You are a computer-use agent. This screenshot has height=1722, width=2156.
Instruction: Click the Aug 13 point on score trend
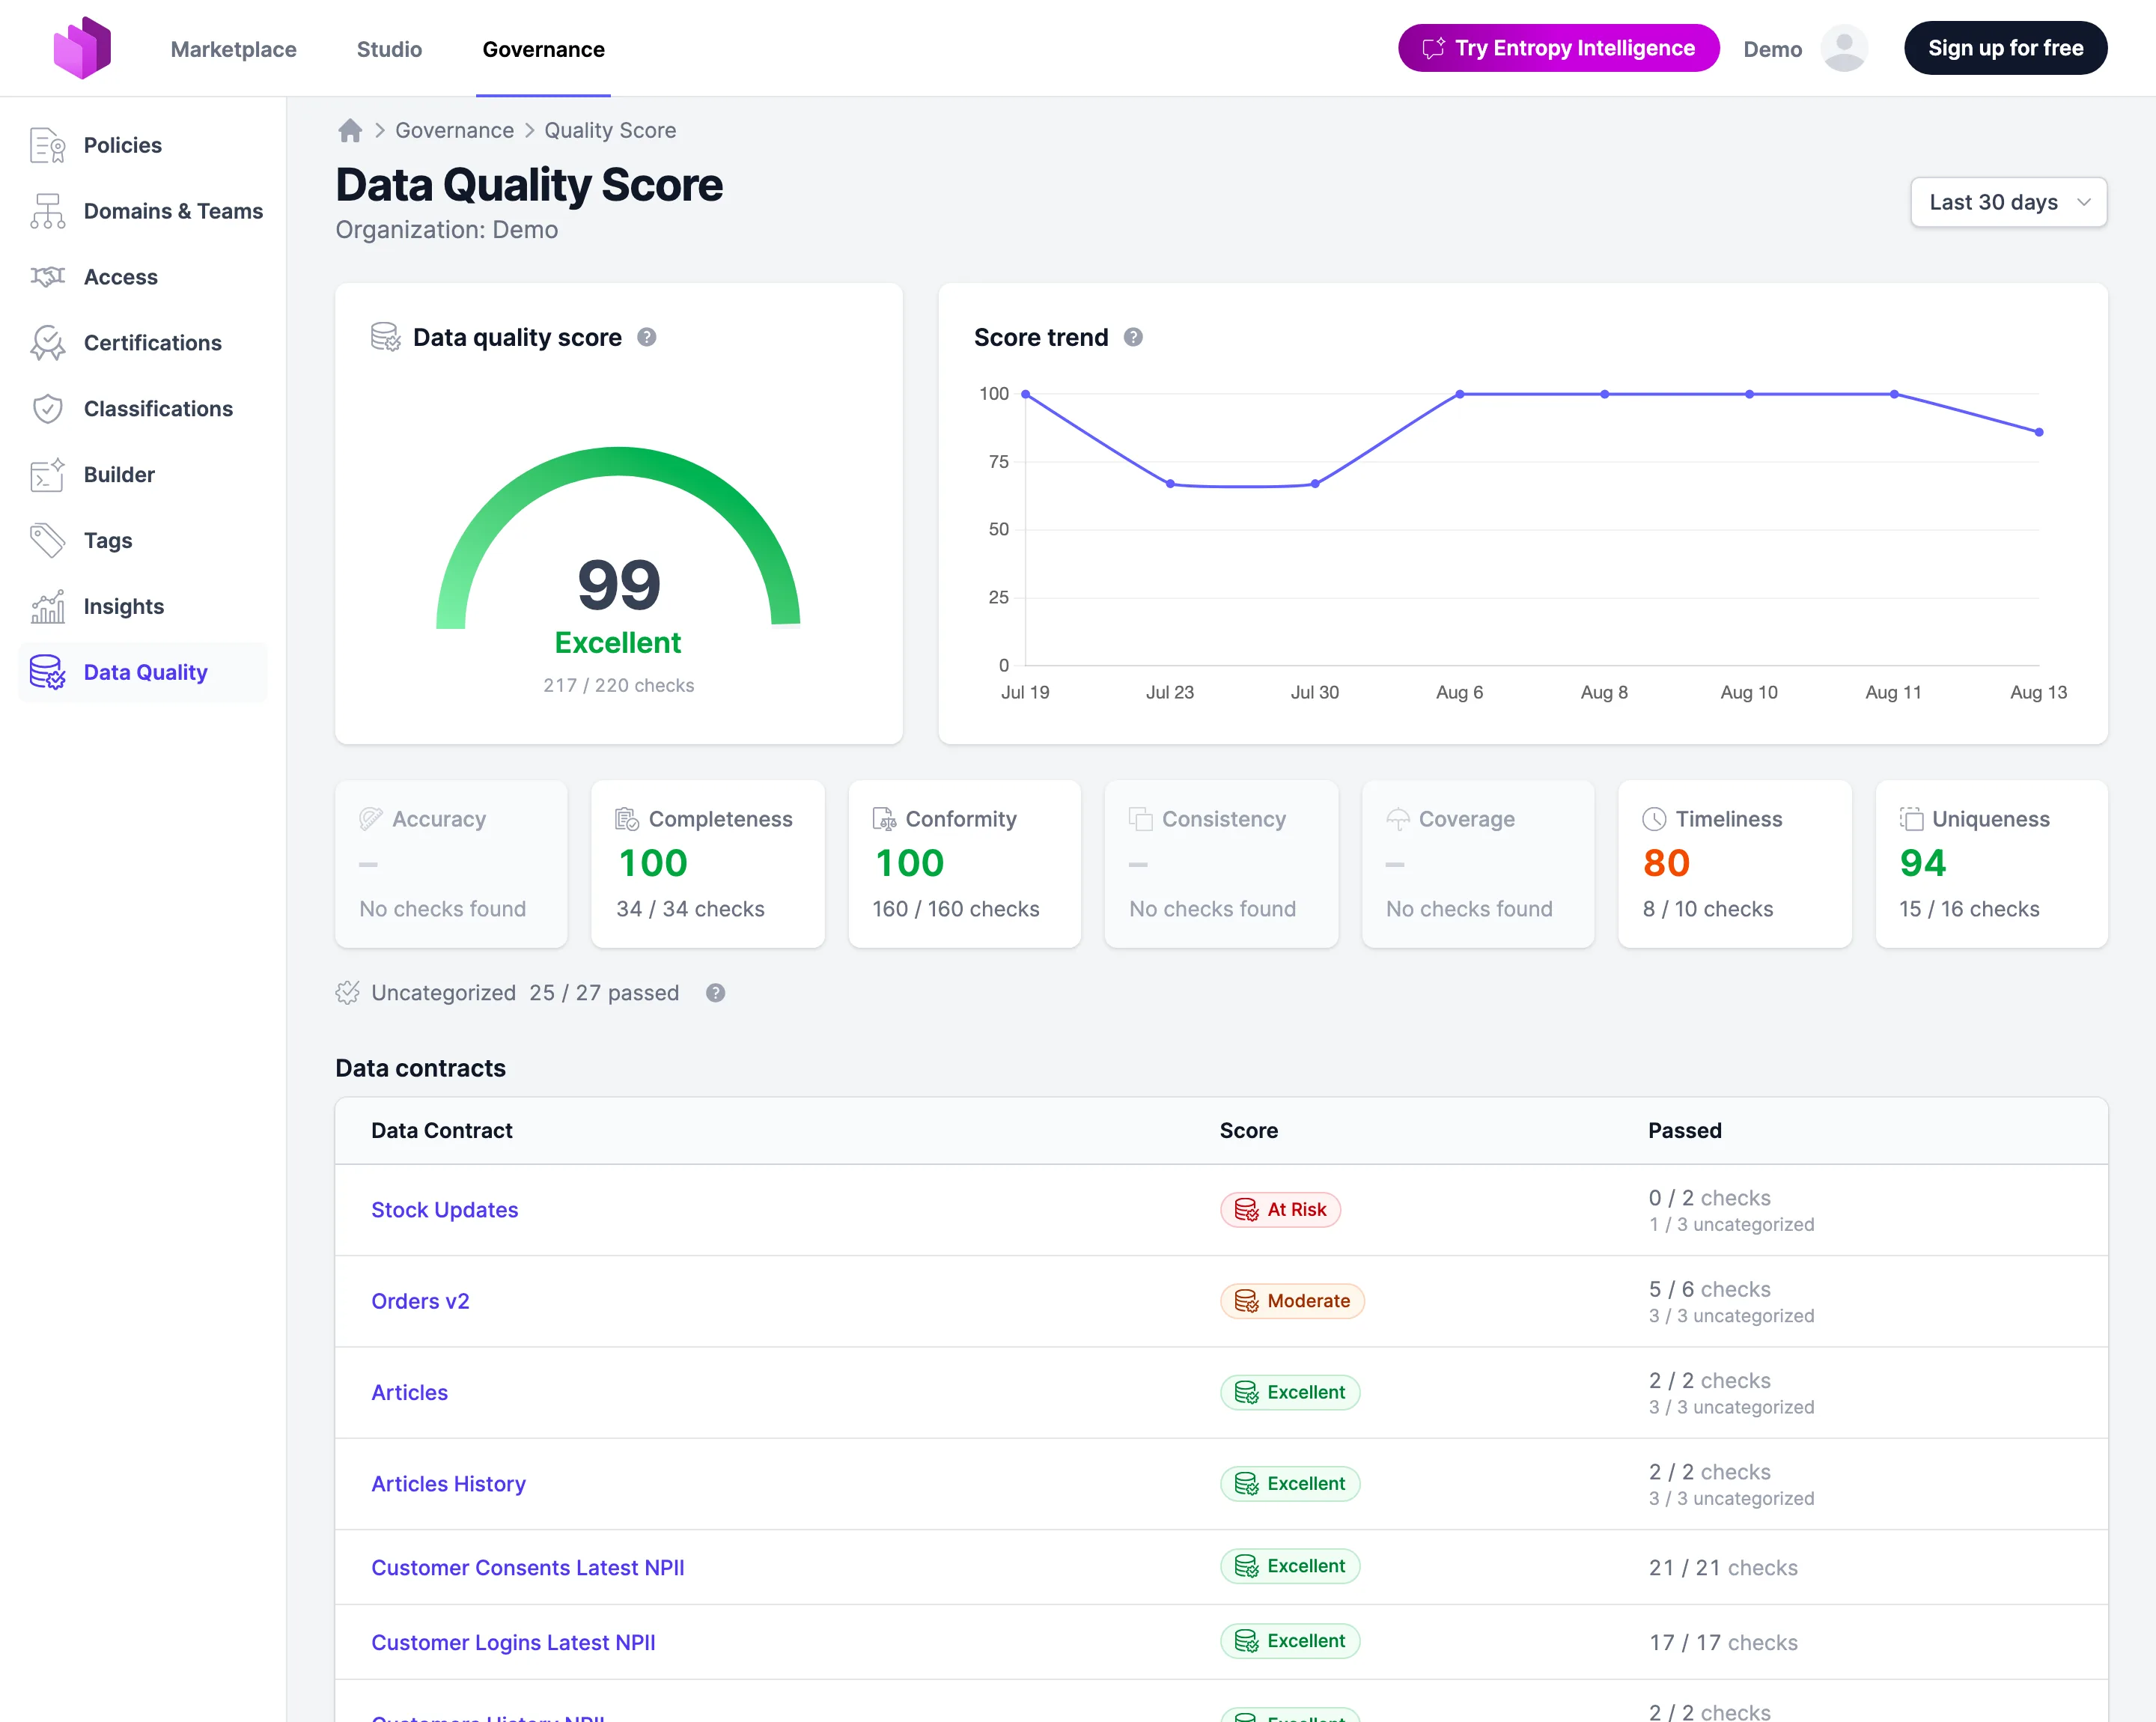pyautogui.click(x=2039, y=433)
